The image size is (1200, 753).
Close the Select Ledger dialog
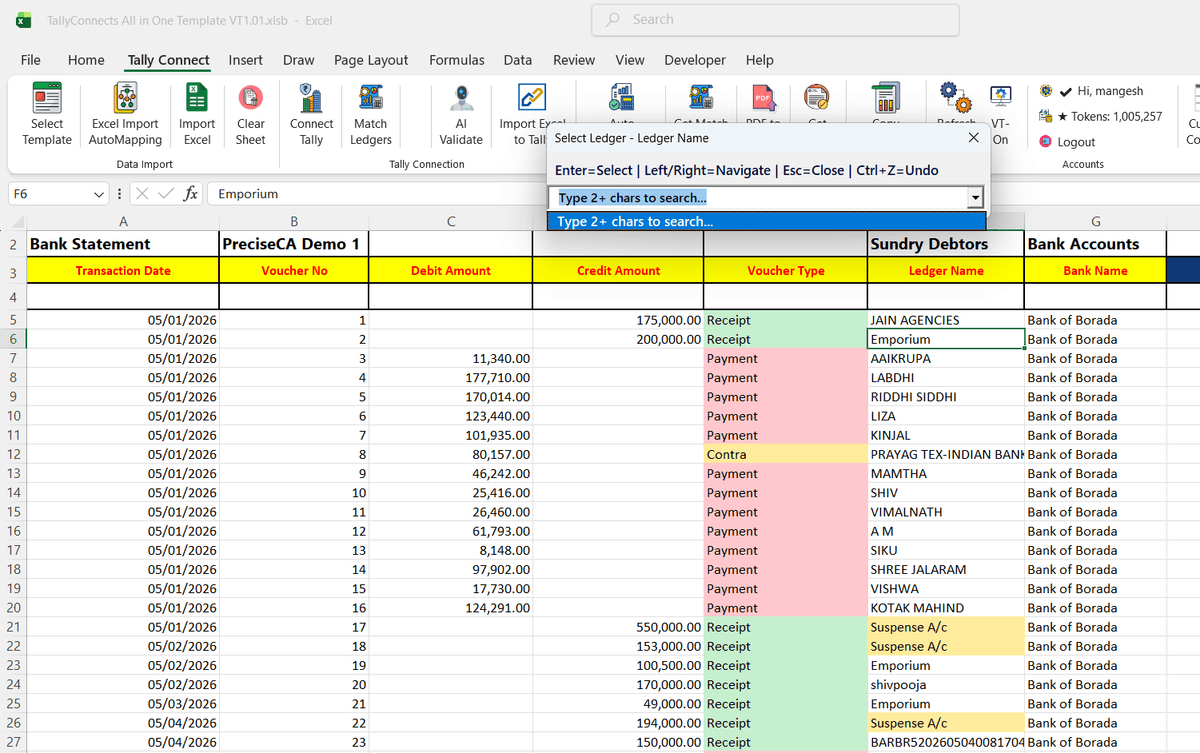[974, 138]
